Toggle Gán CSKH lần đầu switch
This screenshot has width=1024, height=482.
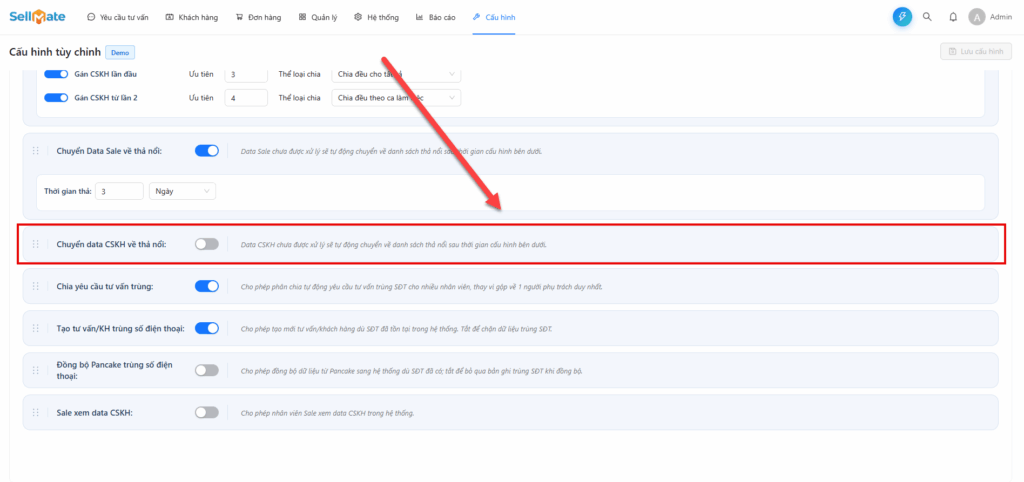coord(56,74)
